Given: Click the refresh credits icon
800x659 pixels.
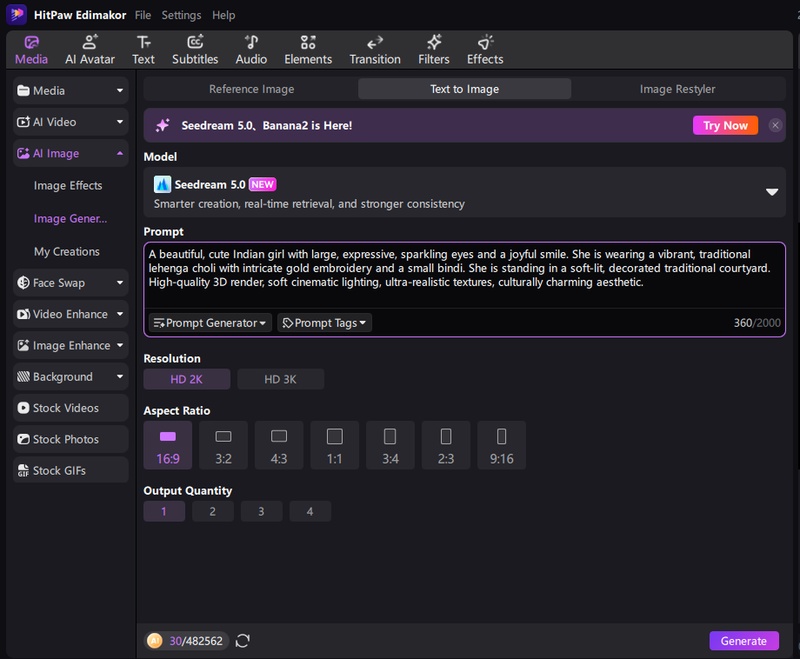Looking at the screenshot, I should point(242,641).
